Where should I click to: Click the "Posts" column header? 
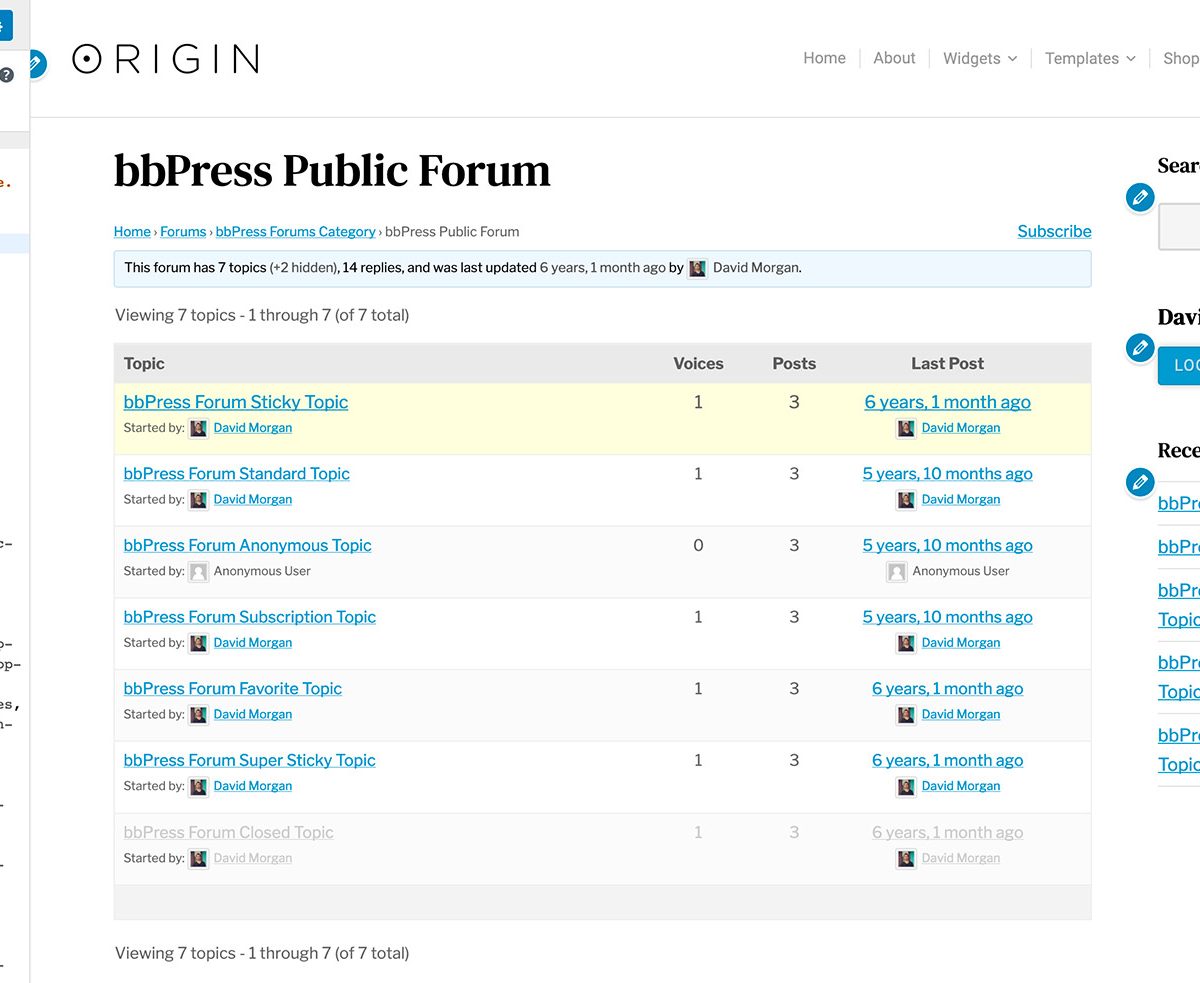point(794,364)
